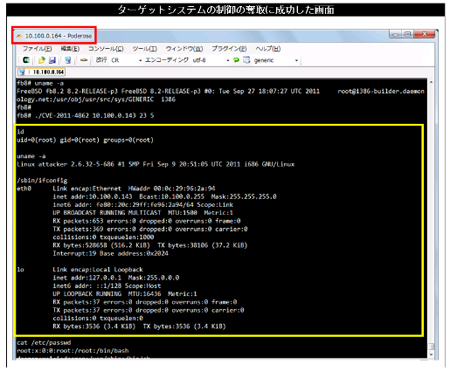This screenshot has height=371, width=450.
Task: Open the generic terminal type dropdown
Action: click(x=275, y=60)
